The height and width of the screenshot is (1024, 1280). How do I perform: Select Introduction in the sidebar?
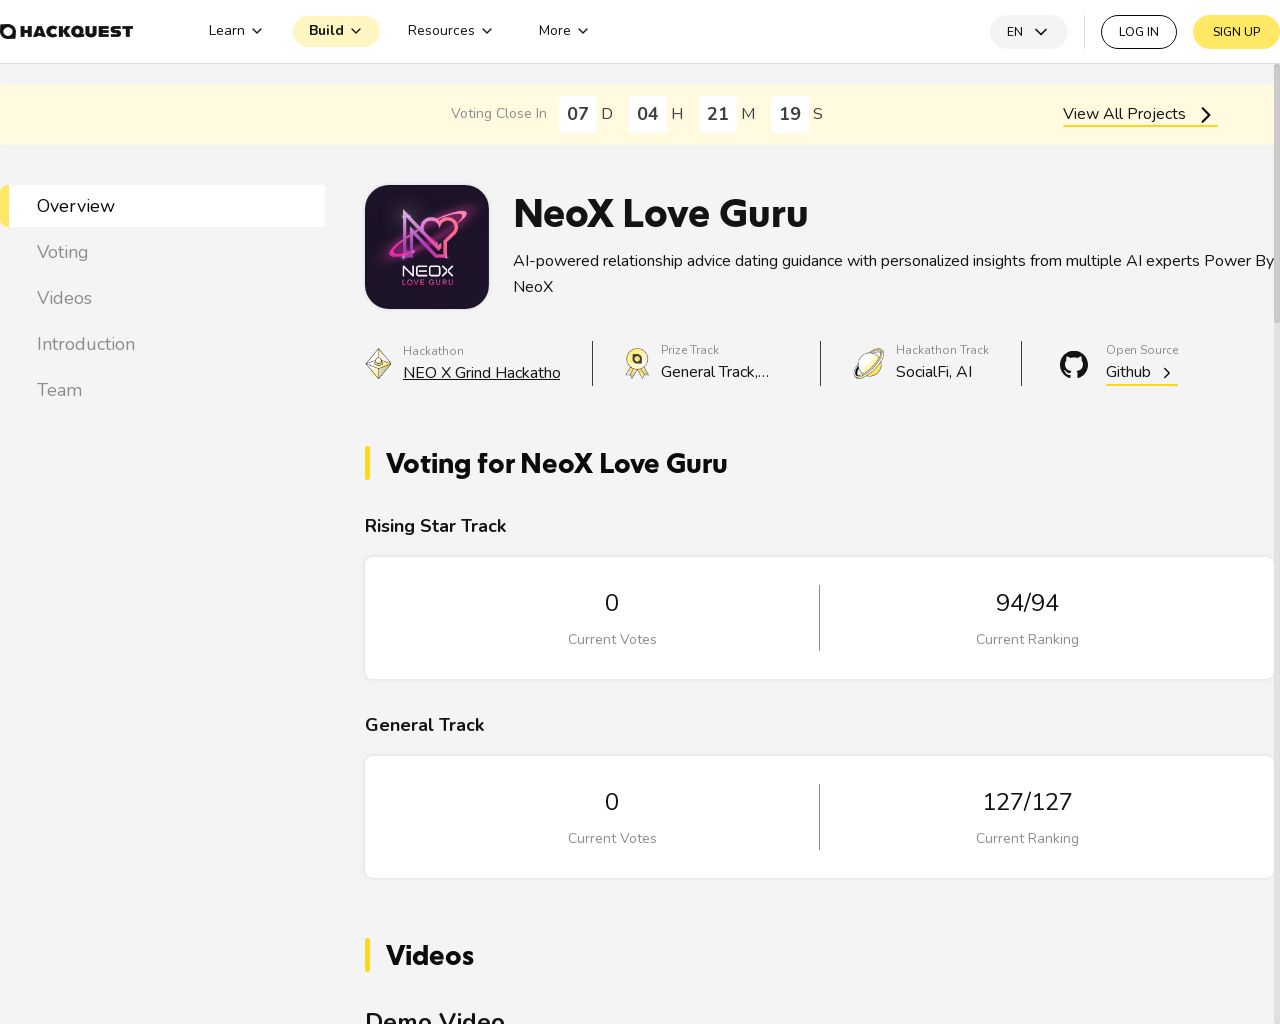click(163, 344)
